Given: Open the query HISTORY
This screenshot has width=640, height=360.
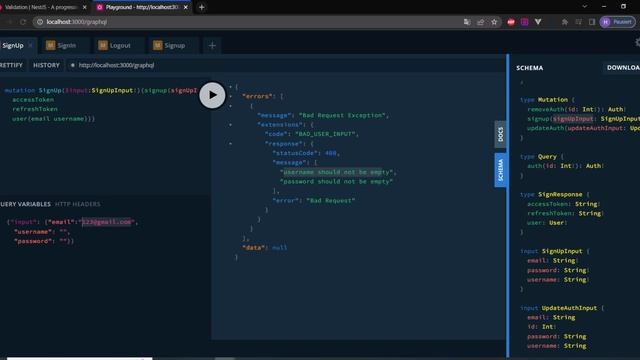Looking at the screenshot, I should [x=46, y=65].
